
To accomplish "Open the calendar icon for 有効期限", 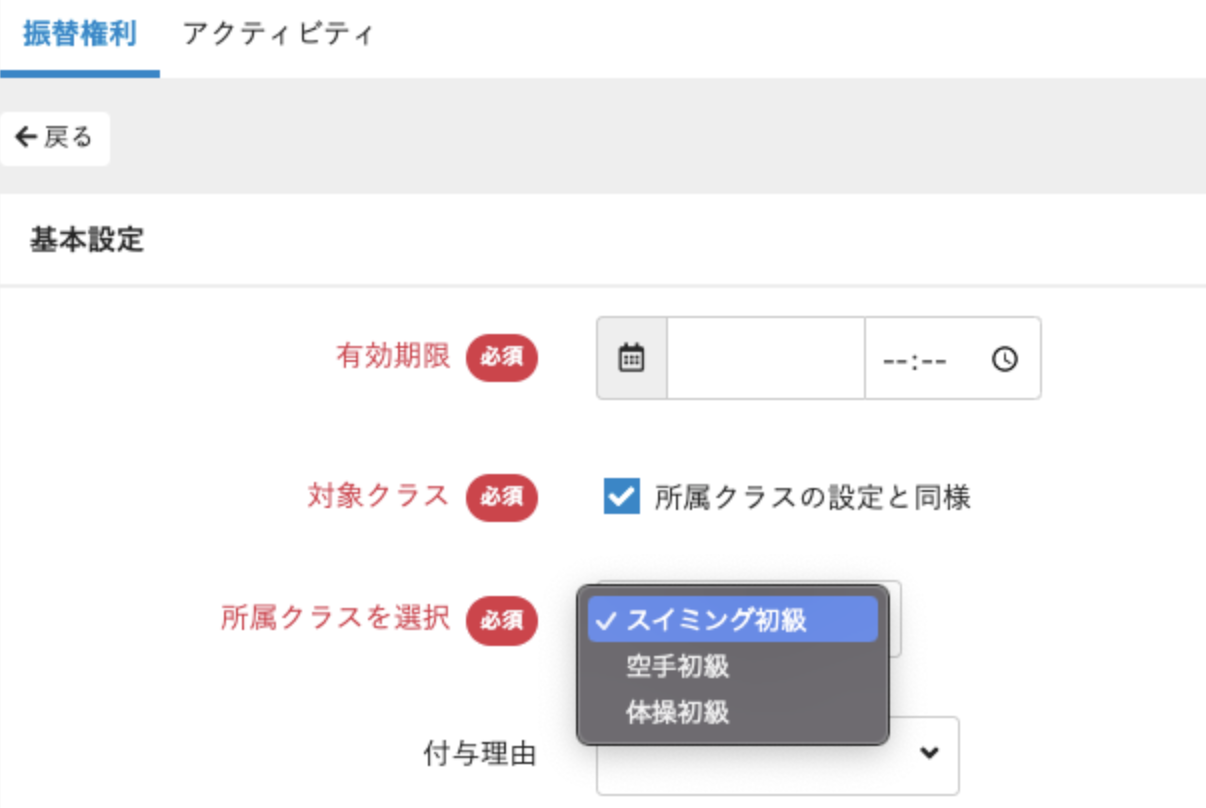I will 631,359.
